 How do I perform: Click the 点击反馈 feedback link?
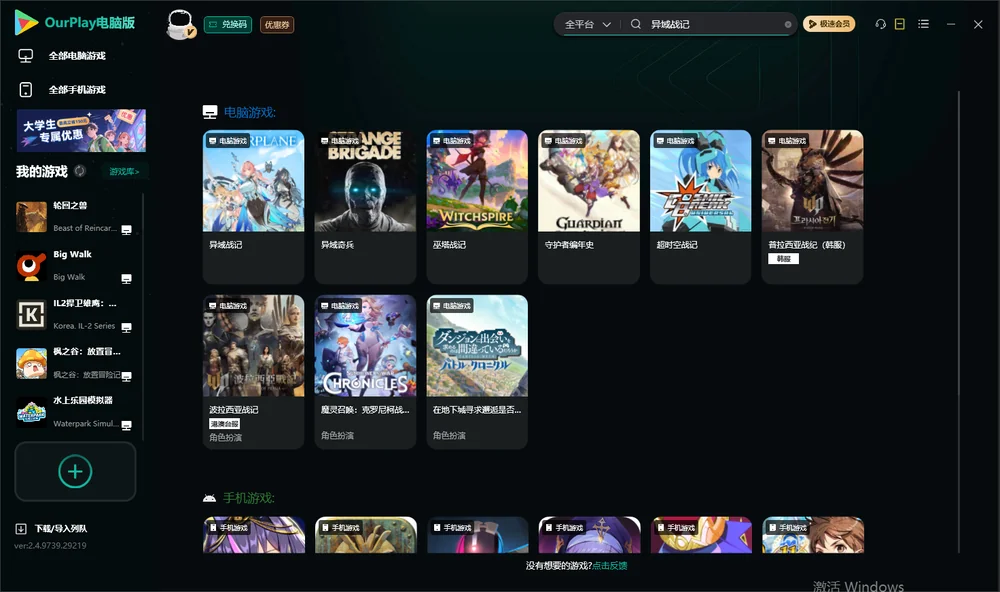(610, 565)
